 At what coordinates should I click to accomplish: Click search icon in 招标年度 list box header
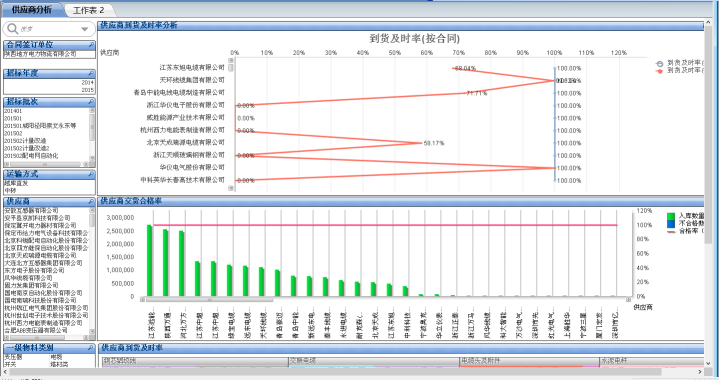(x=91, y=73)
